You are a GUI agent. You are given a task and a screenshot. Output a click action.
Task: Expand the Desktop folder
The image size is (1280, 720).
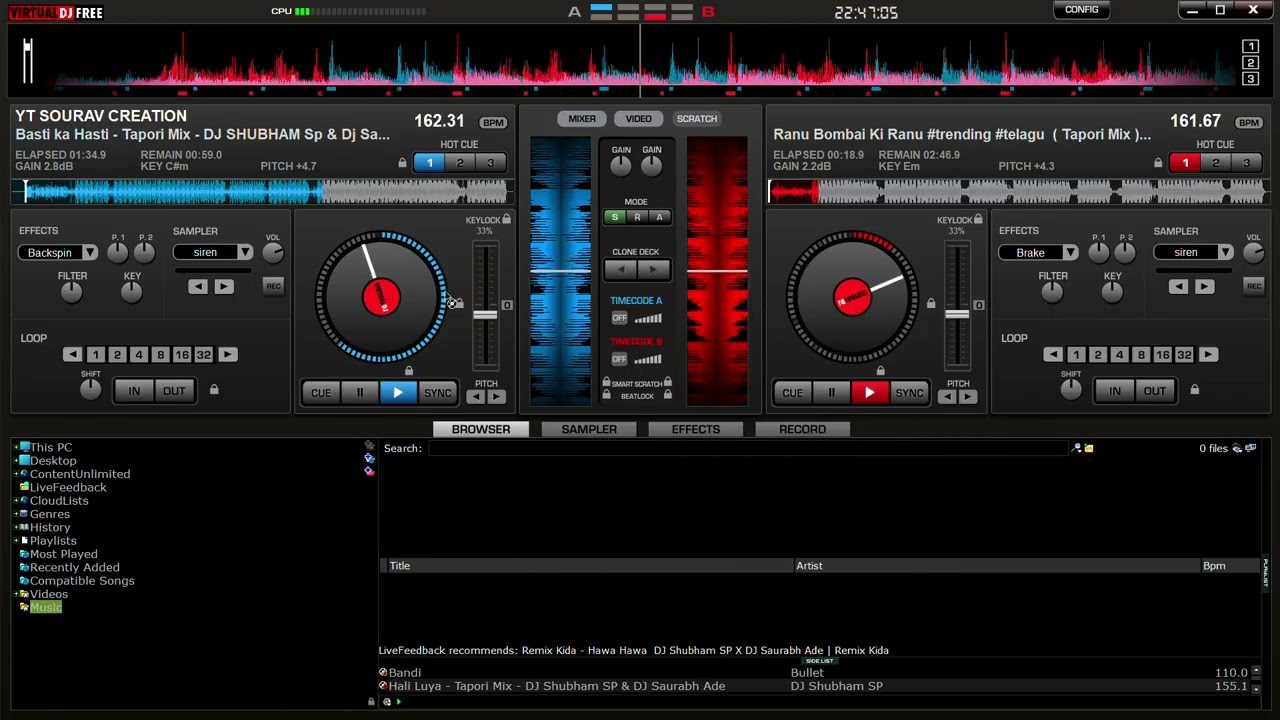16,461
